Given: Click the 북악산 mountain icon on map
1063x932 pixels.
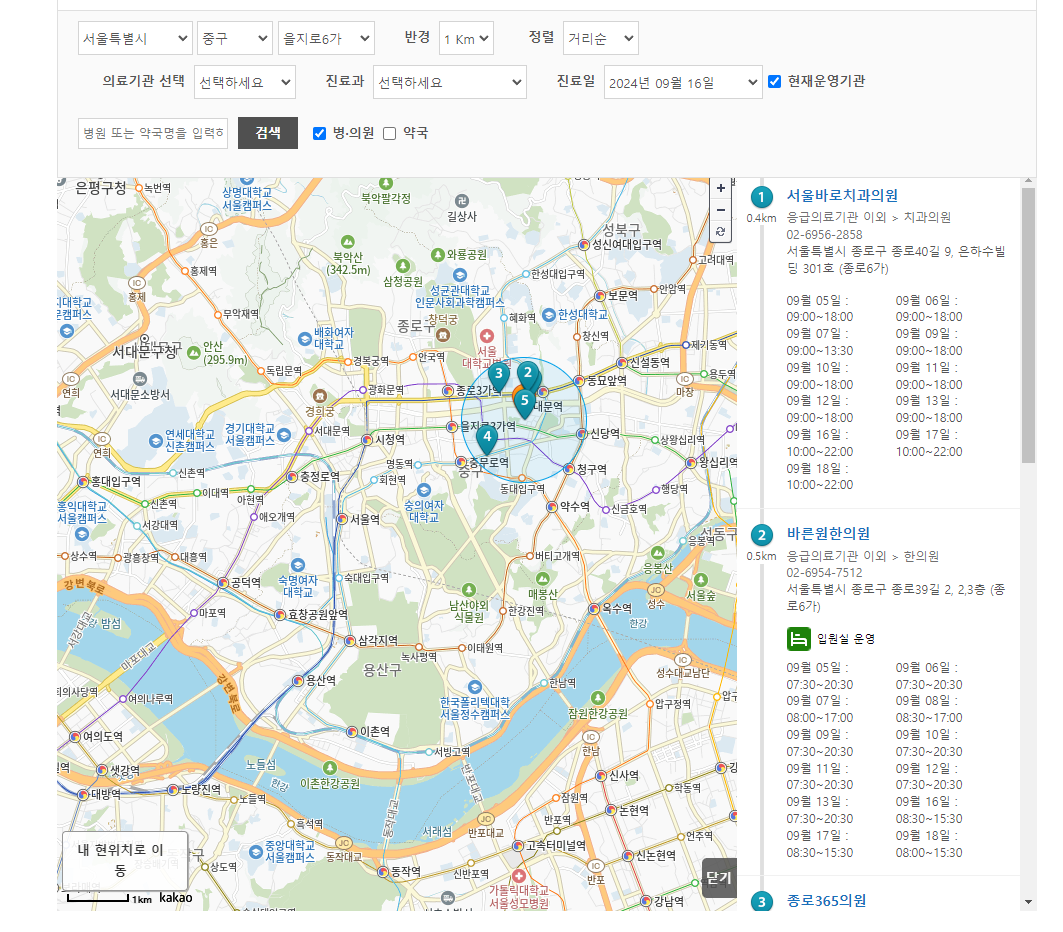Looking at the screenshot, I should [x=348, y=241].
